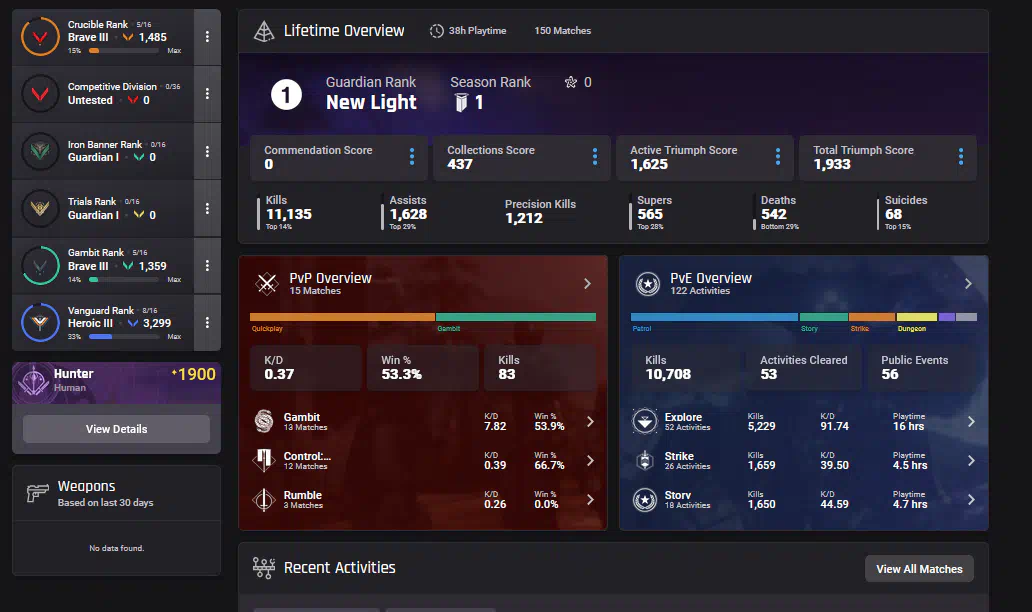Click the PvP Overview crossed swords icon
The width and height of the screenshot is (1032, 612).
(x=267, y=284)
